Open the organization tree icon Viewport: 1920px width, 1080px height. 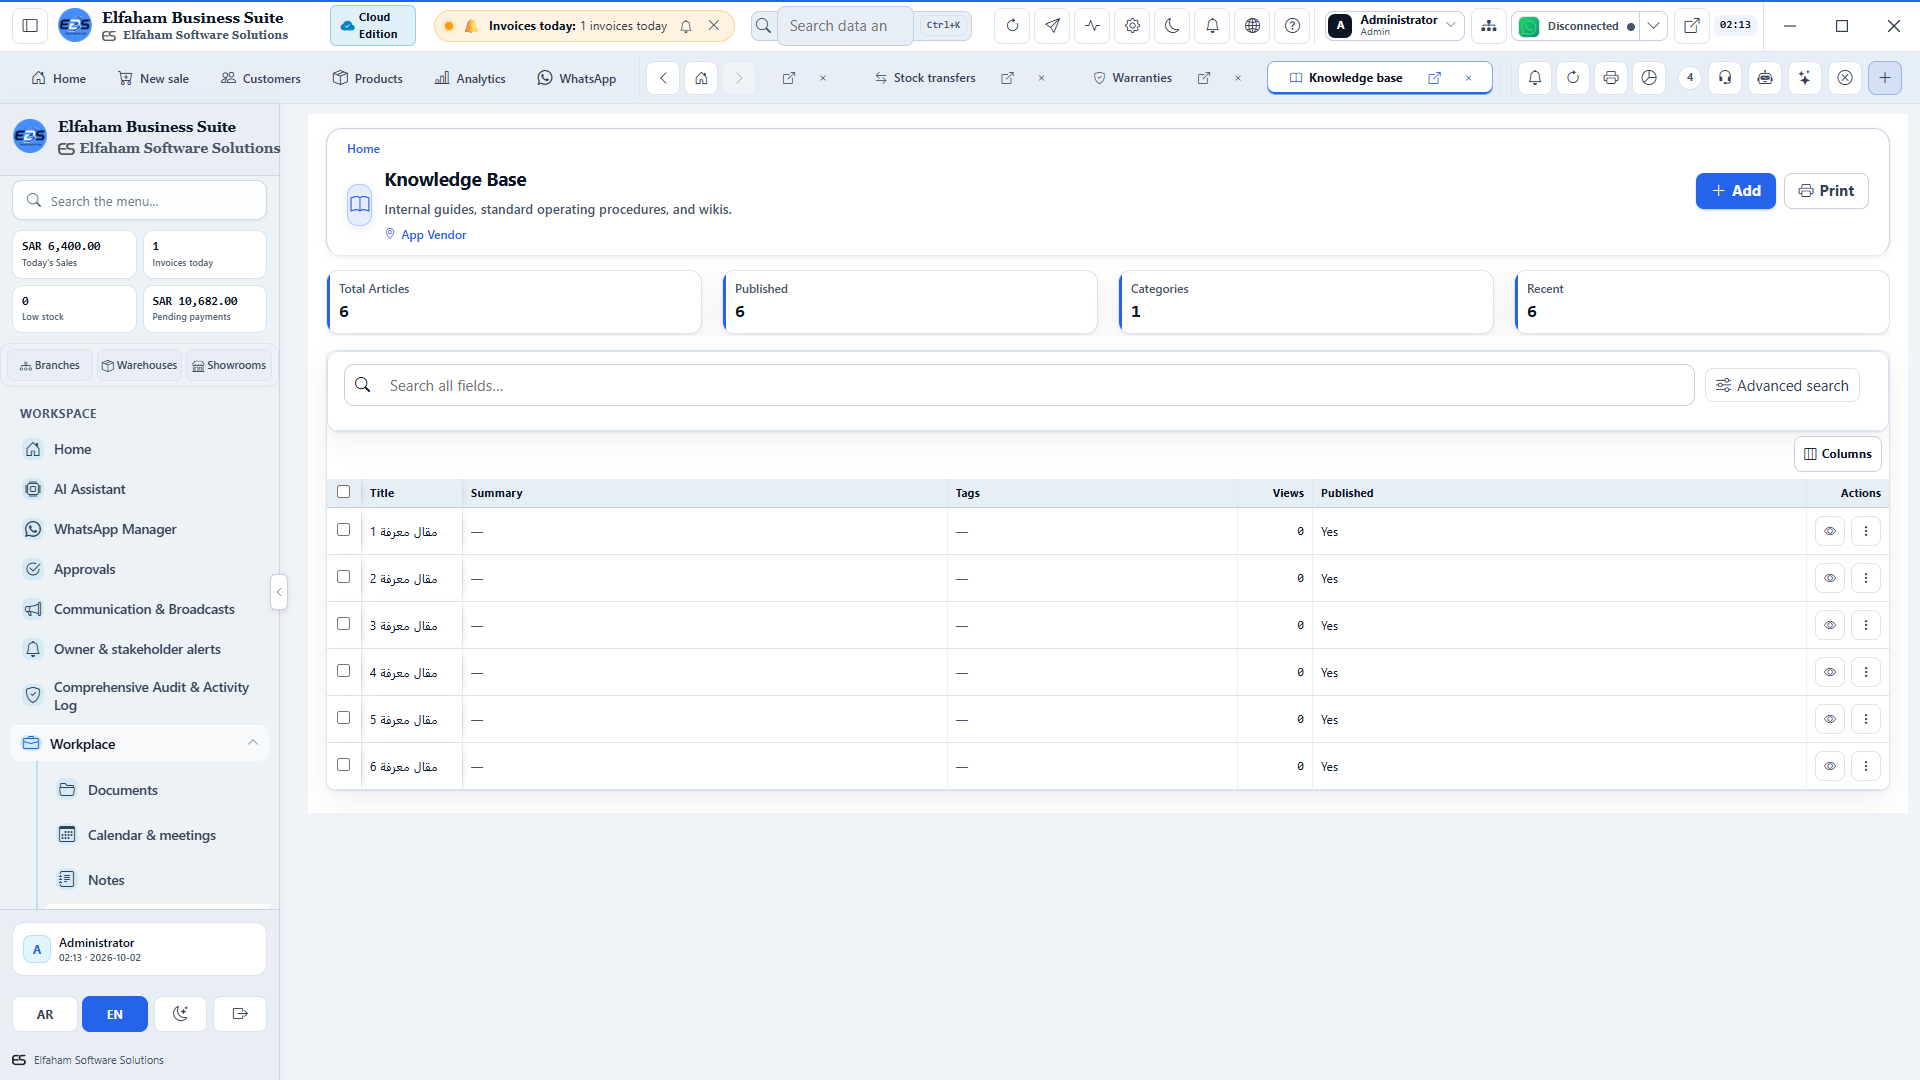(1489, 26)
